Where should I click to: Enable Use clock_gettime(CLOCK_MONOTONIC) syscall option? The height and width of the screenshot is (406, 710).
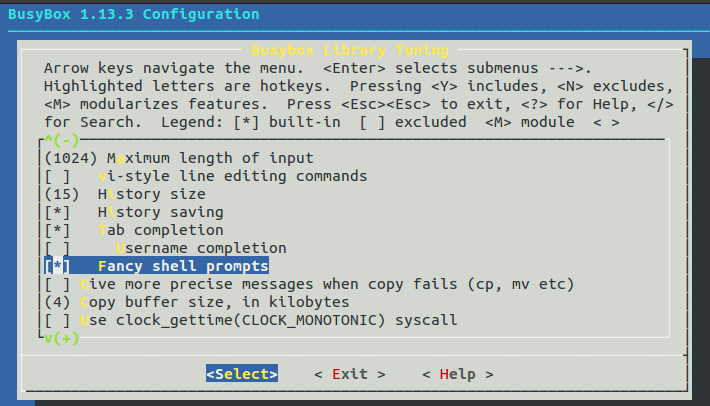pyautogui.click(x=58, y=320)
